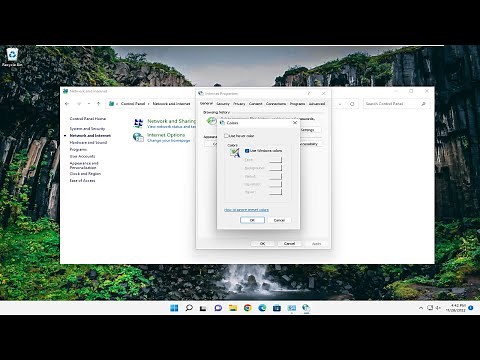This screenshot has width=480, height=360.
Task: Open Microsoft Store from taskbar
Action: pyautogui.click(x=277, y=308)
